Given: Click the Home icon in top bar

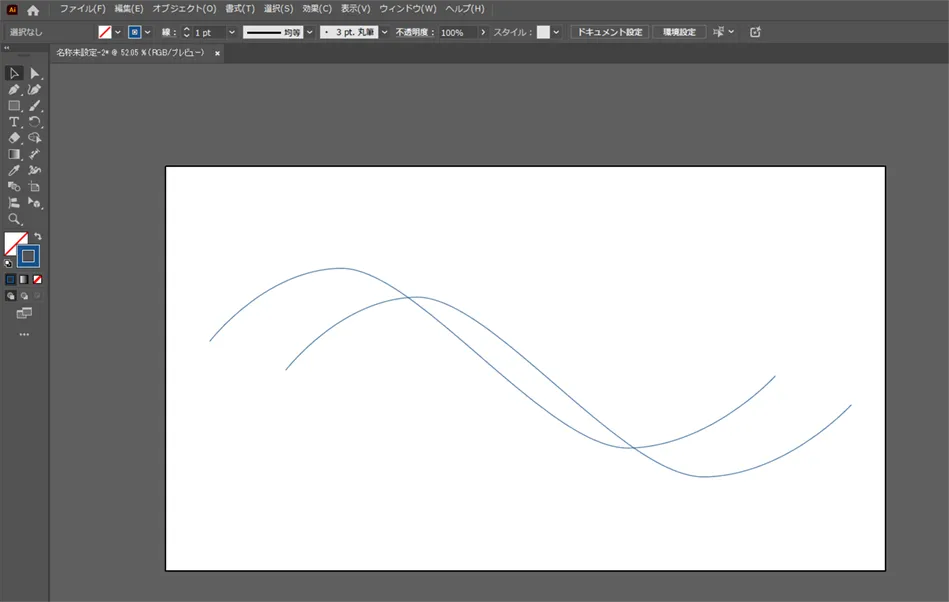Looking at the screenshot, I should click(33, 9).
